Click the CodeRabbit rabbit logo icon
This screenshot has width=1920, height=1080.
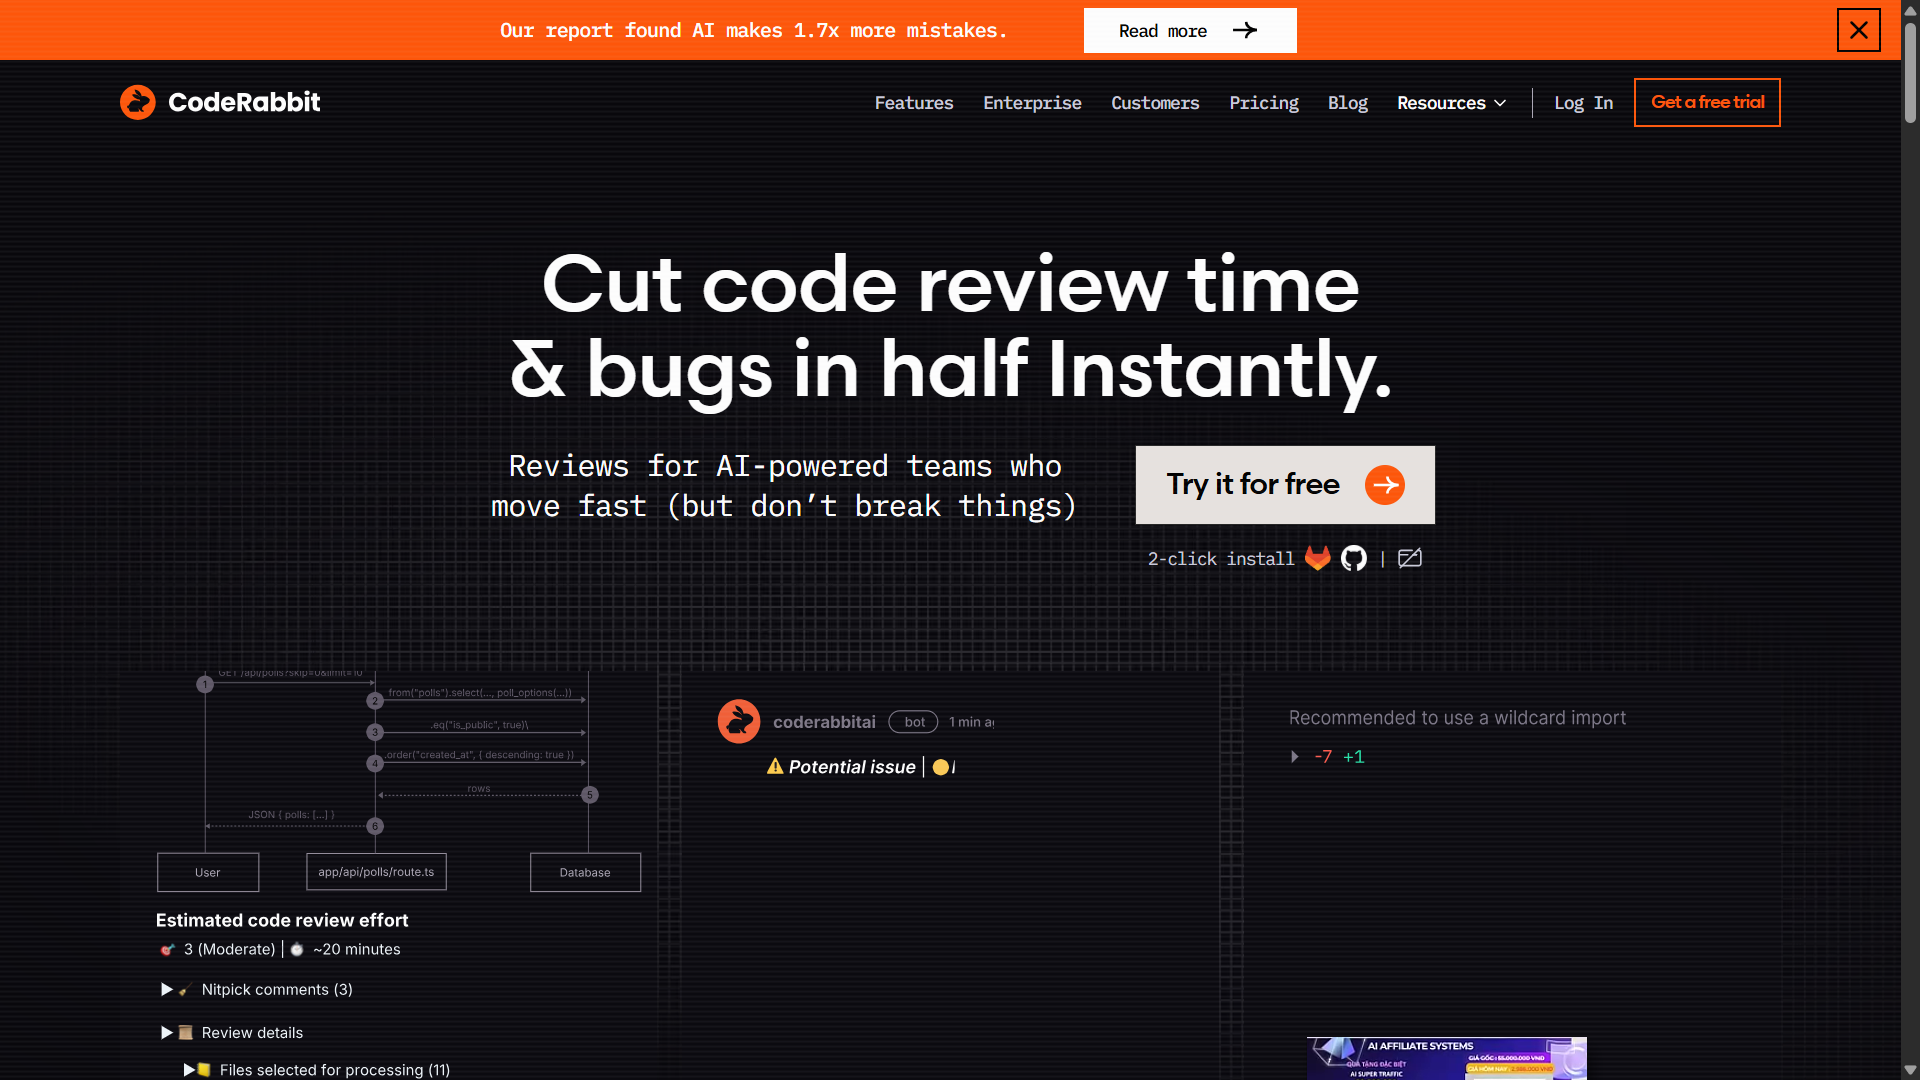click(x=138, y=102)
